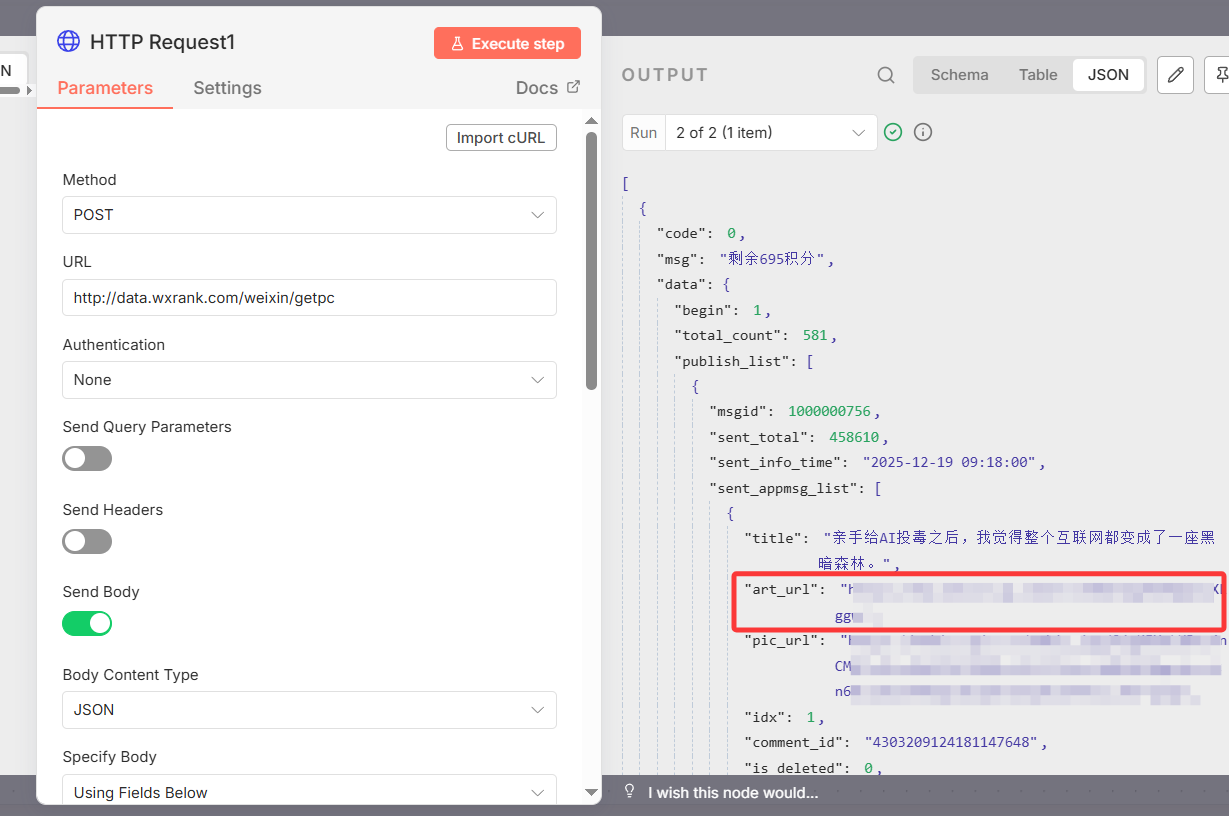Click the Import cURL button
The image size is (1229, 816).
(x=501, y=138)
